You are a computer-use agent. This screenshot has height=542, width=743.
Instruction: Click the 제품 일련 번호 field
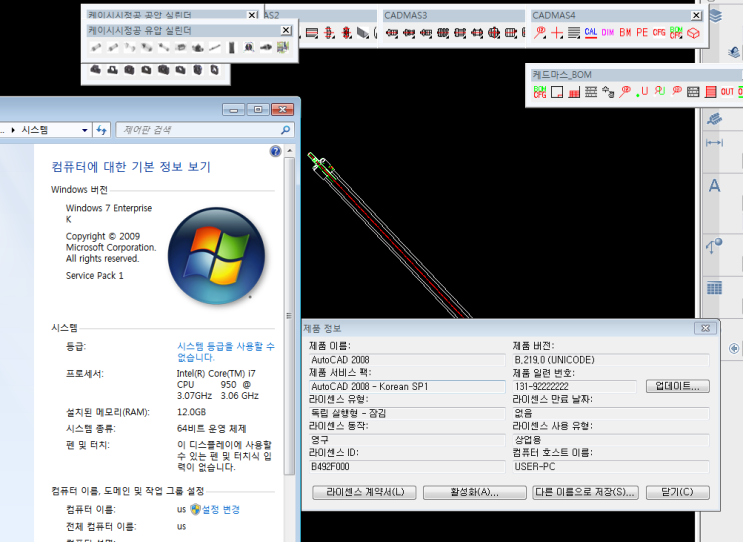coord(574,387)
